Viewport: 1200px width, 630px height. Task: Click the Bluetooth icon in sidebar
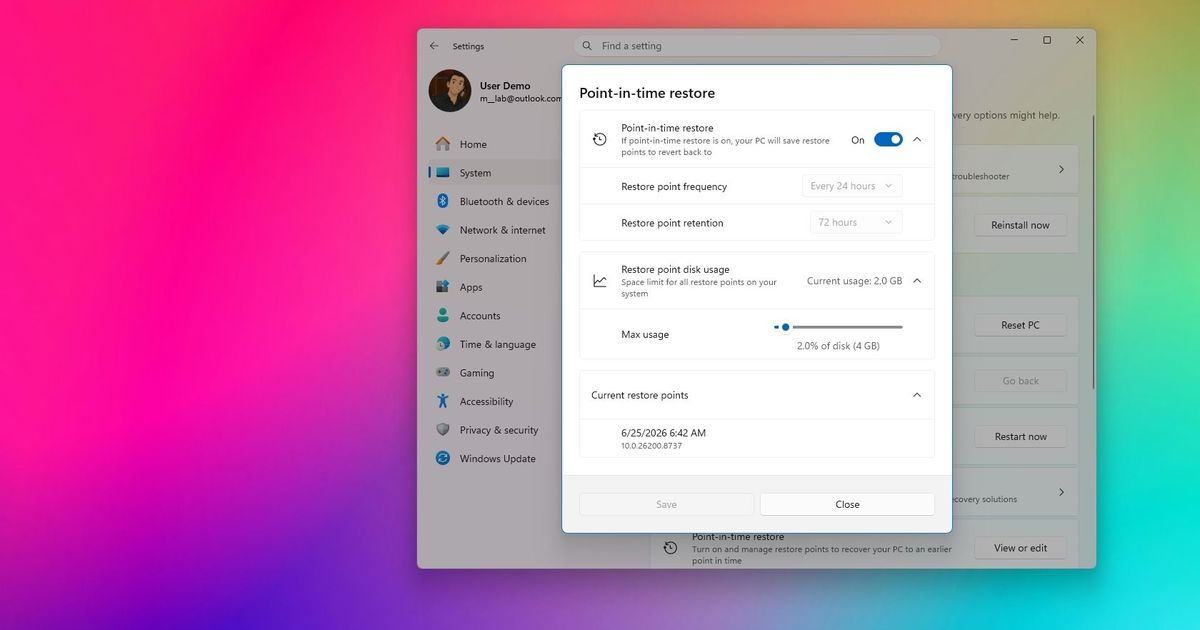pos(443,201)
